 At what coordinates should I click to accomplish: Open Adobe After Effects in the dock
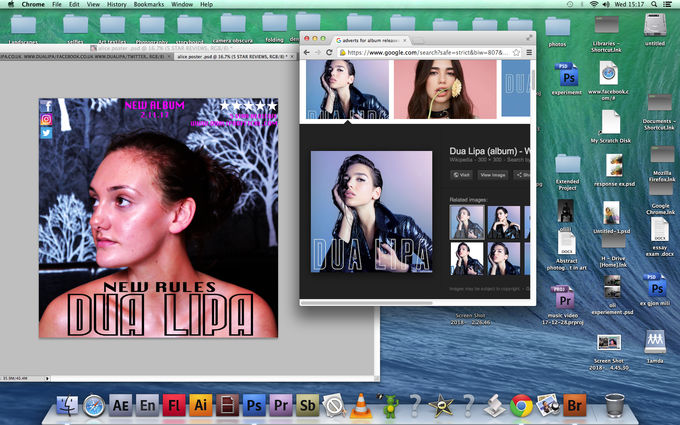121,405
